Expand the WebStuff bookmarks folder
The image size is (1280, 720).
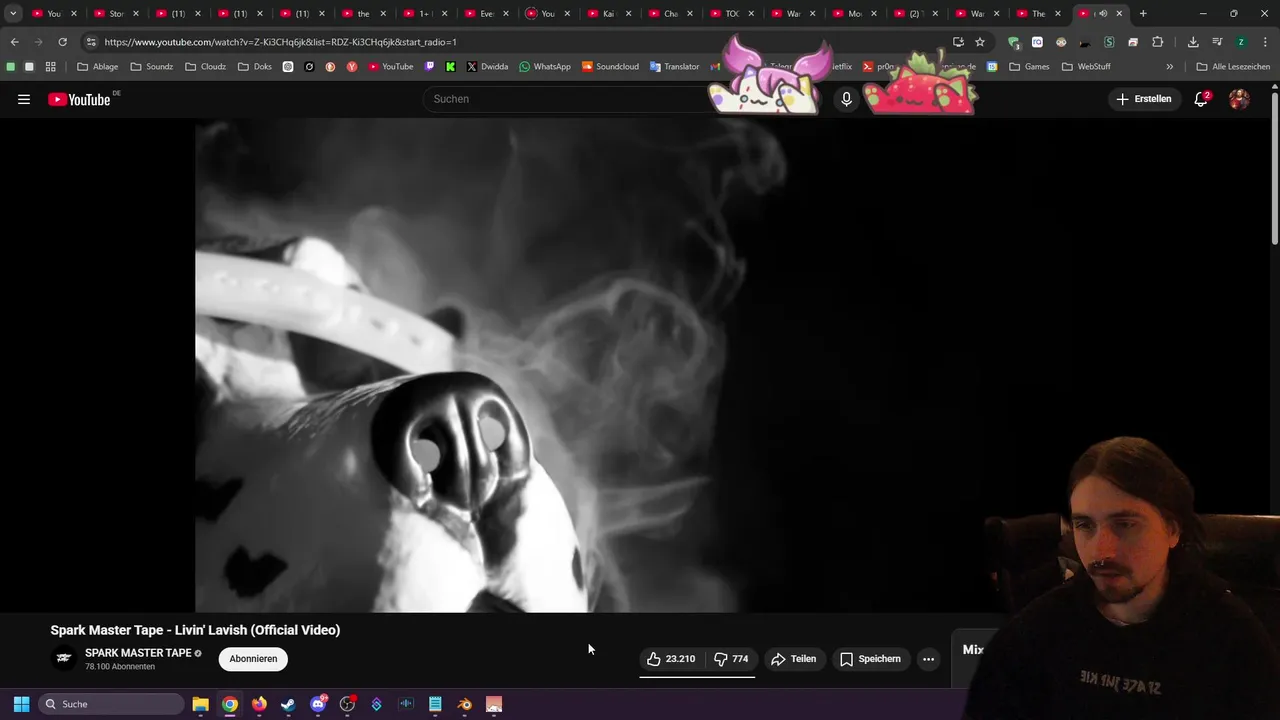coord(1086,67)
